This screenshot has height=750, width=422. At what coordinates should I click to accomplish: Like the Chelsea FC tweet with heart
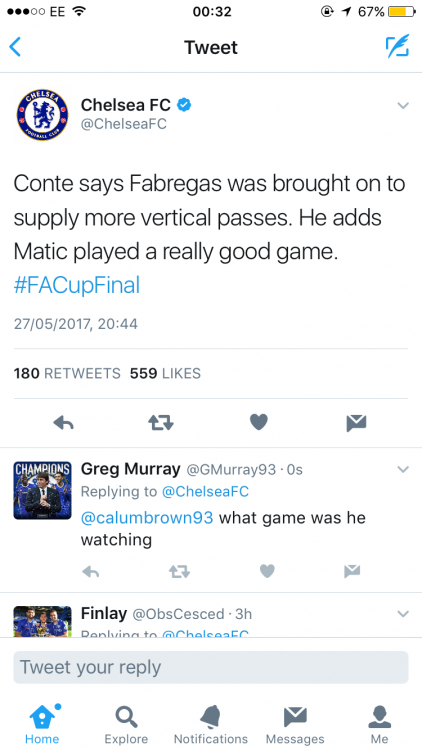[259, 422]
